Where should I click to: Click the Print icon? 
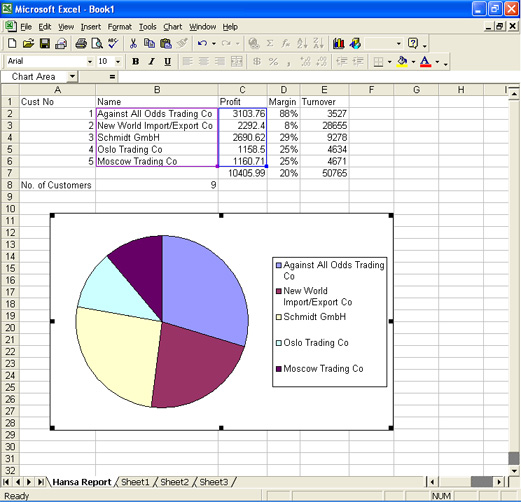tap(81, 43)
